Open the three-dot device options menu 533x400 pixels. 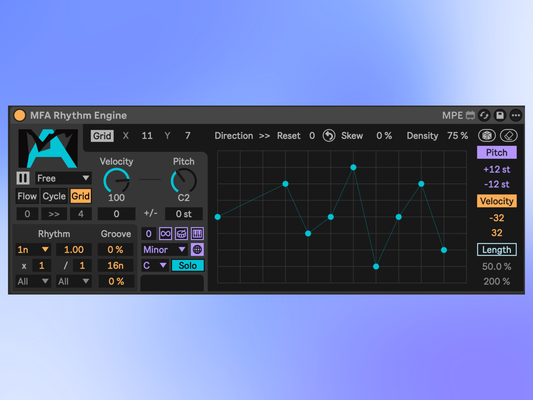click(516, 116)
